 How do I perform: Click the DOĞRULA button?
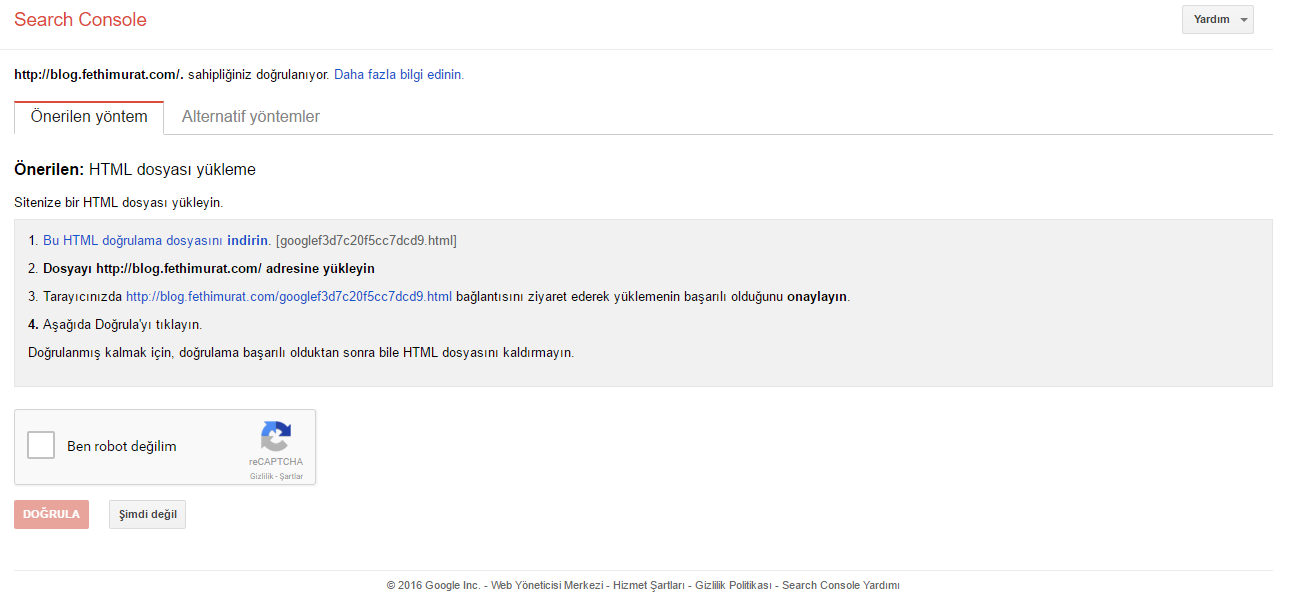51,514
